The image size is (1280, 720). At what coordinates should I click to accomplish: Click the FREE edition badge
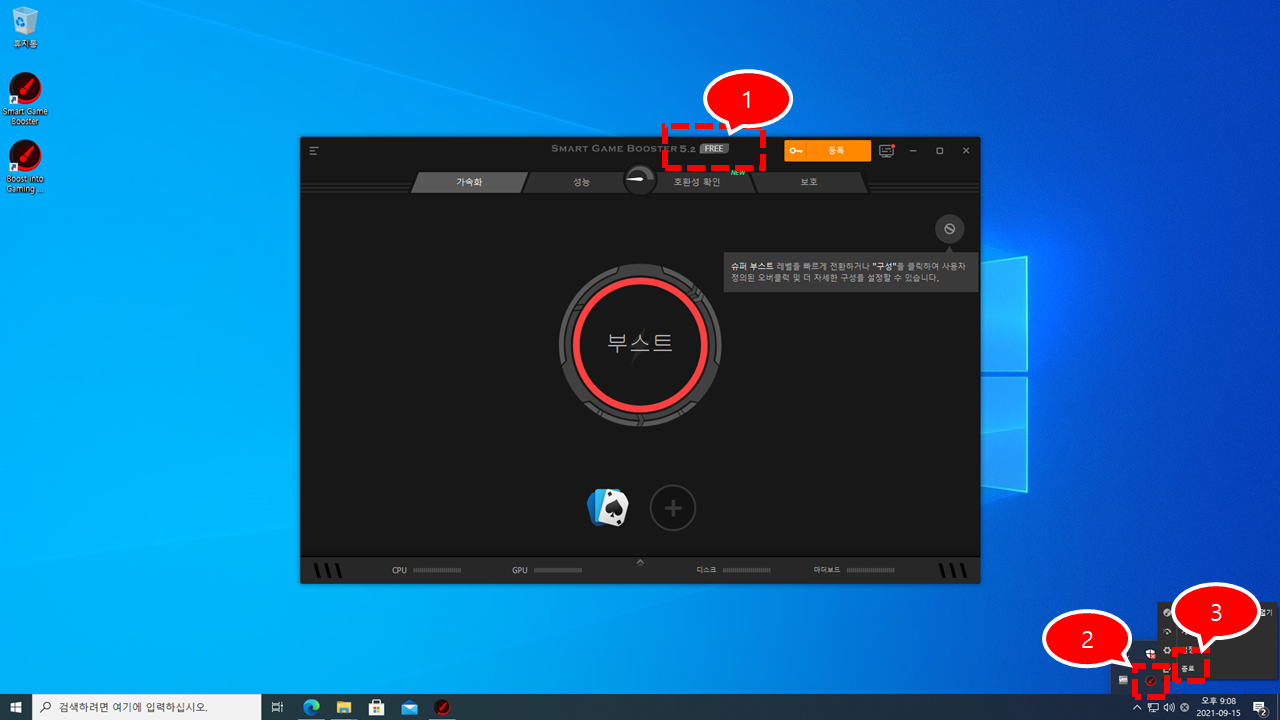[x=714, y=149]
